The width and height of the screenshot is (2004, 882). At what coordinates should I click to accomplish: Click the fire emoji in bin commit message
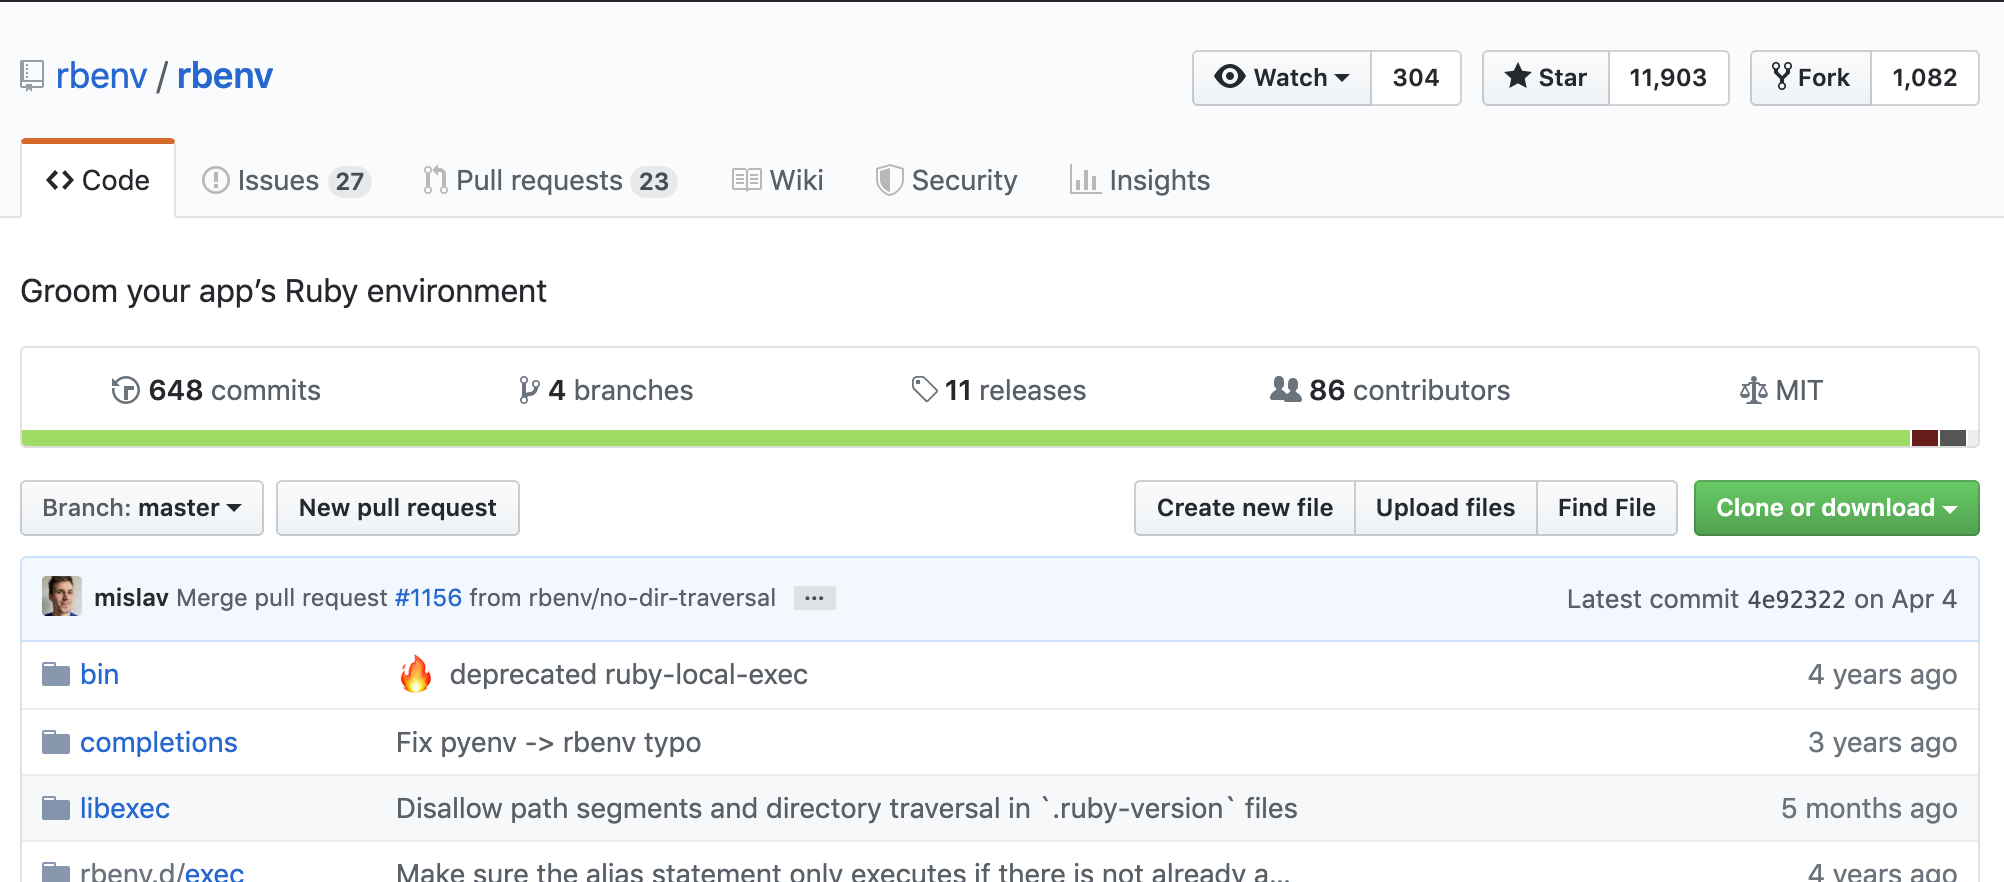[x=416, y=674]
